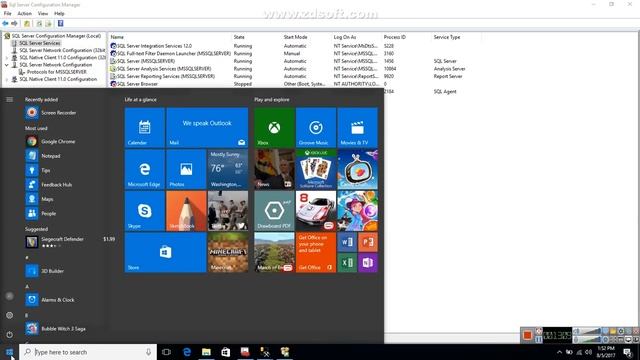Select Protocols for MSSQLSERVER node
Viewport: 640px width, 360px height.
pos(56,72)
